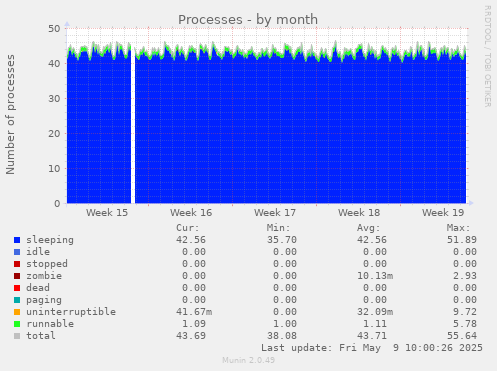Click the sleeping max value 51.89

[462, 240]
